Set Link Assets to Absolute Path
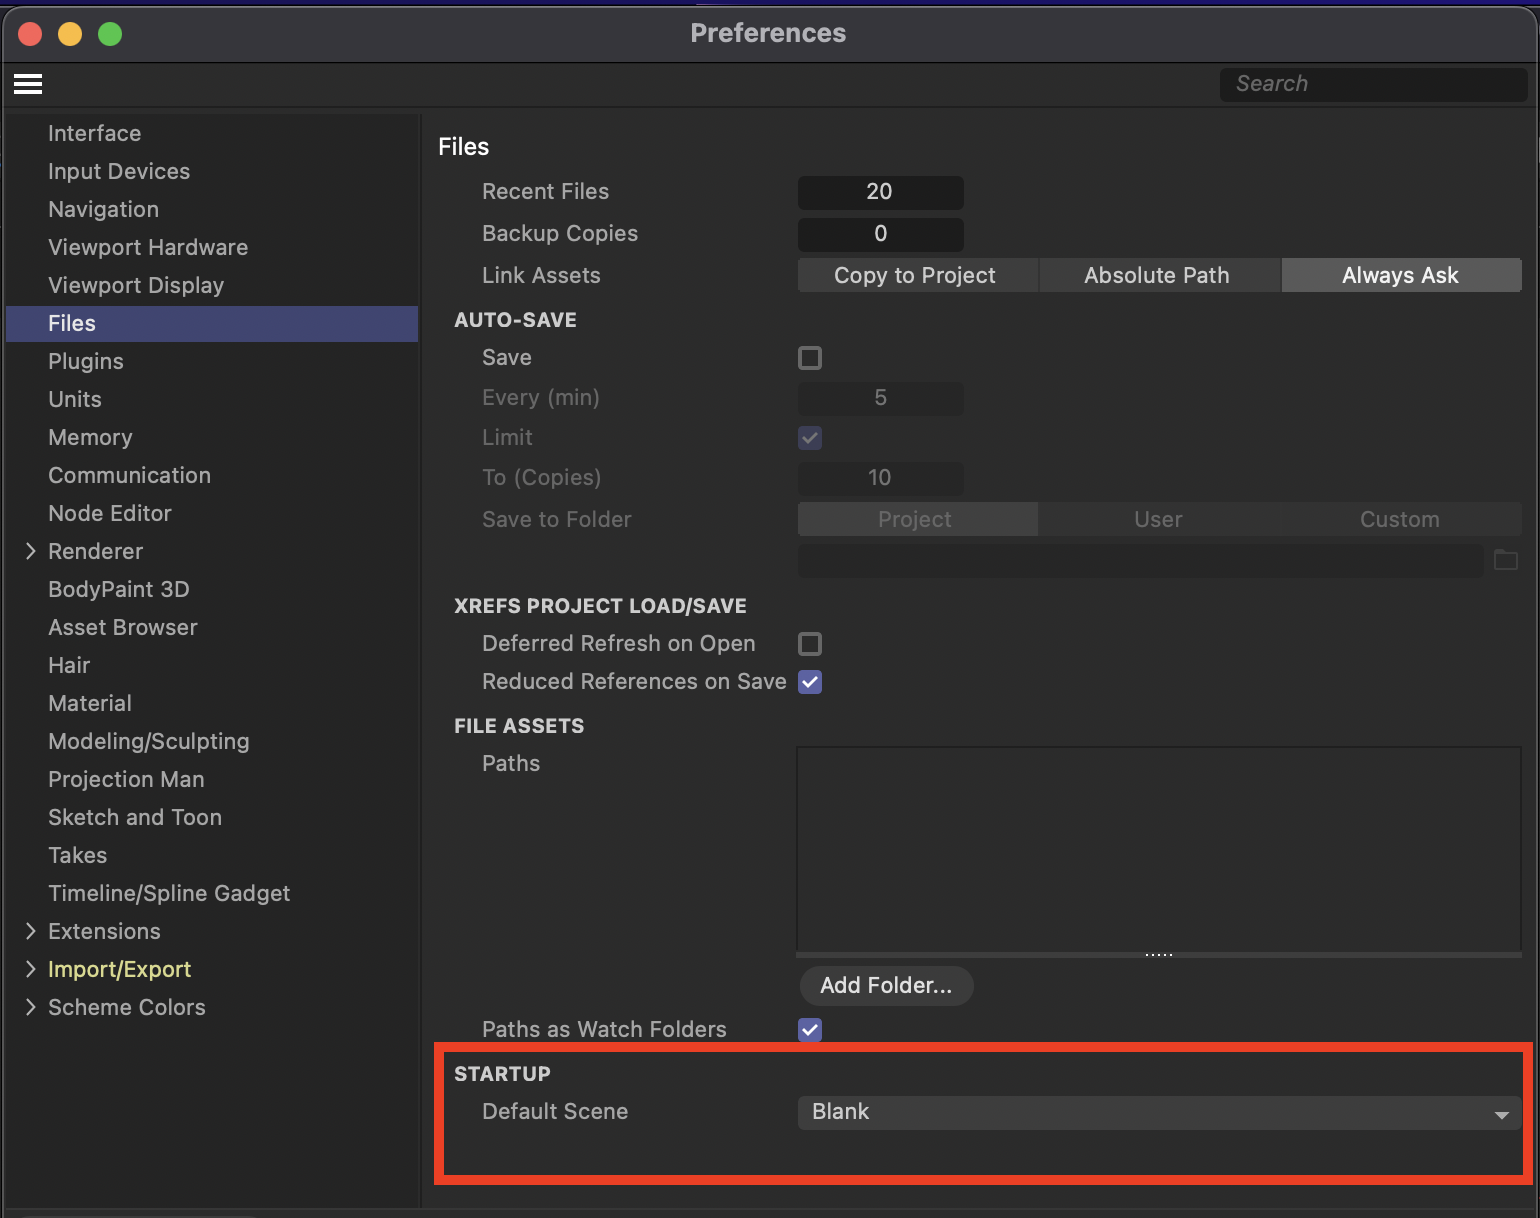 tap(1157, 276)
